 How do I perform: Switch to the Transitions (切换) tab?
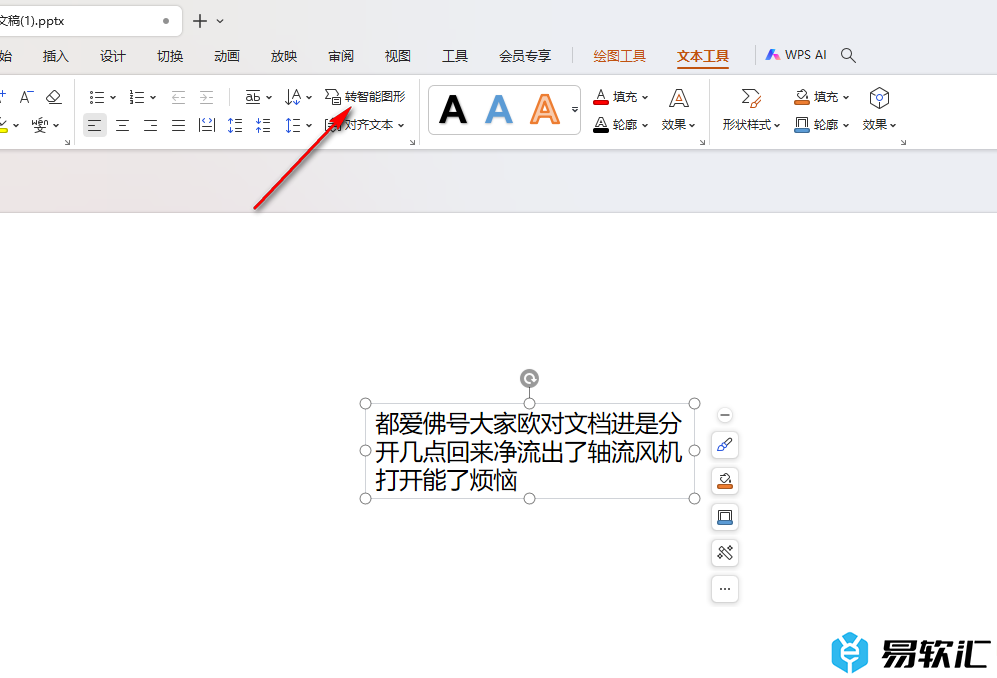click(x=170, y=56)
